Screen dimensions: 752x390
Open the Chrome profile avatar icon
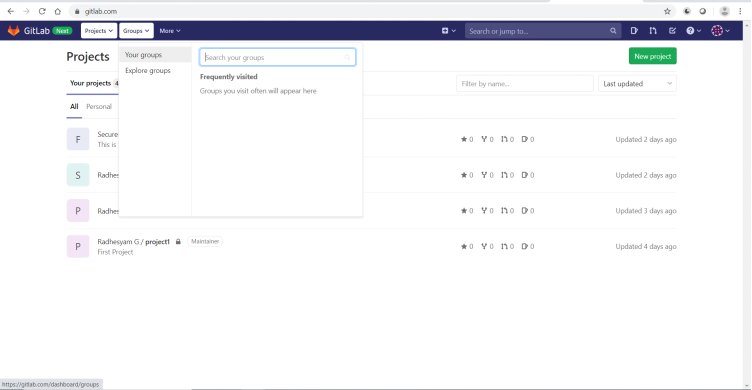pos(724,11)
